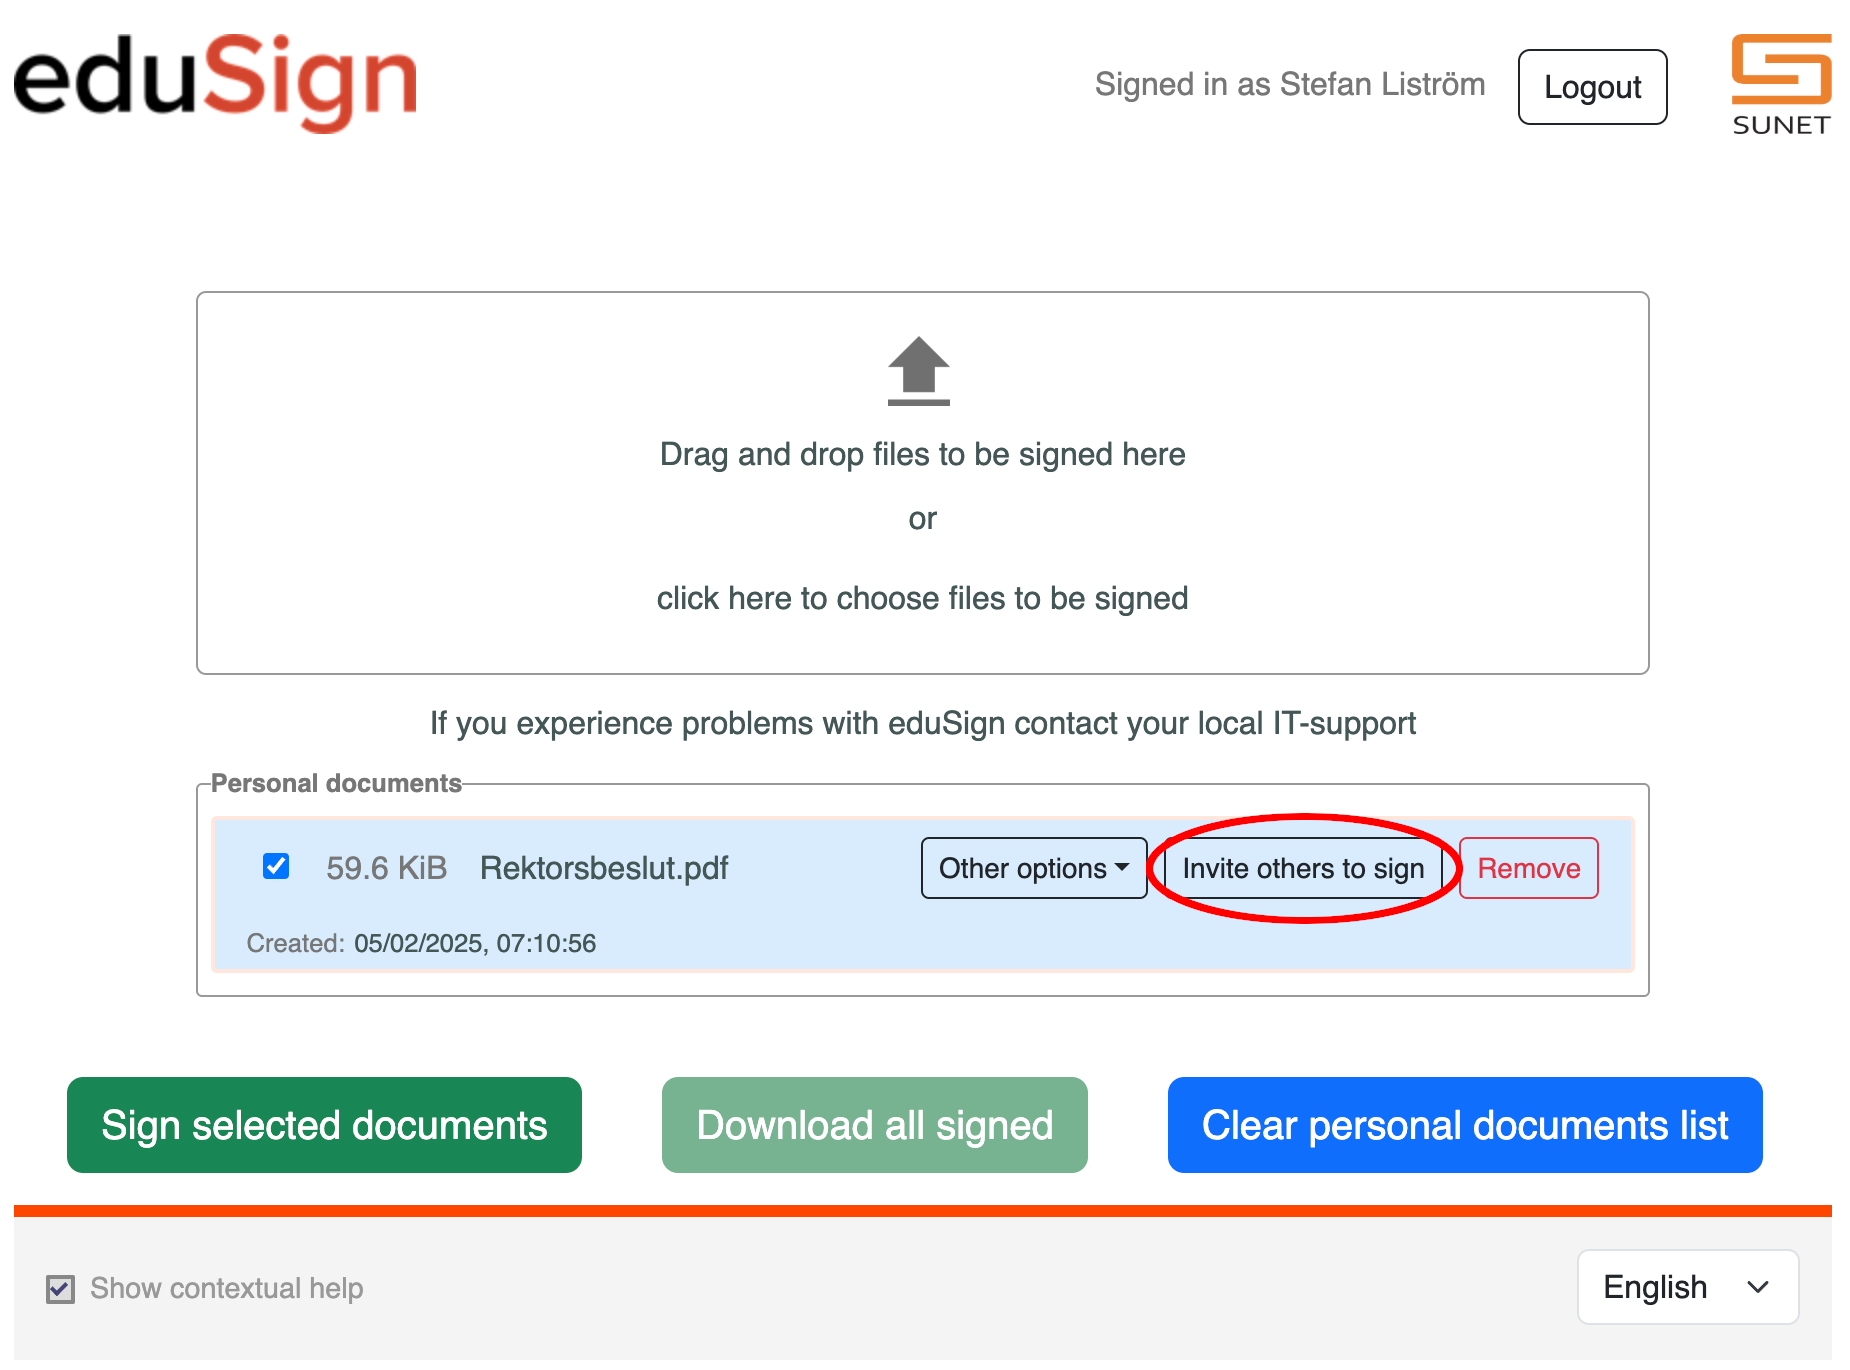Click the language selector chevron arrow
1850x1370 pixels.
coord(1758,1287)
